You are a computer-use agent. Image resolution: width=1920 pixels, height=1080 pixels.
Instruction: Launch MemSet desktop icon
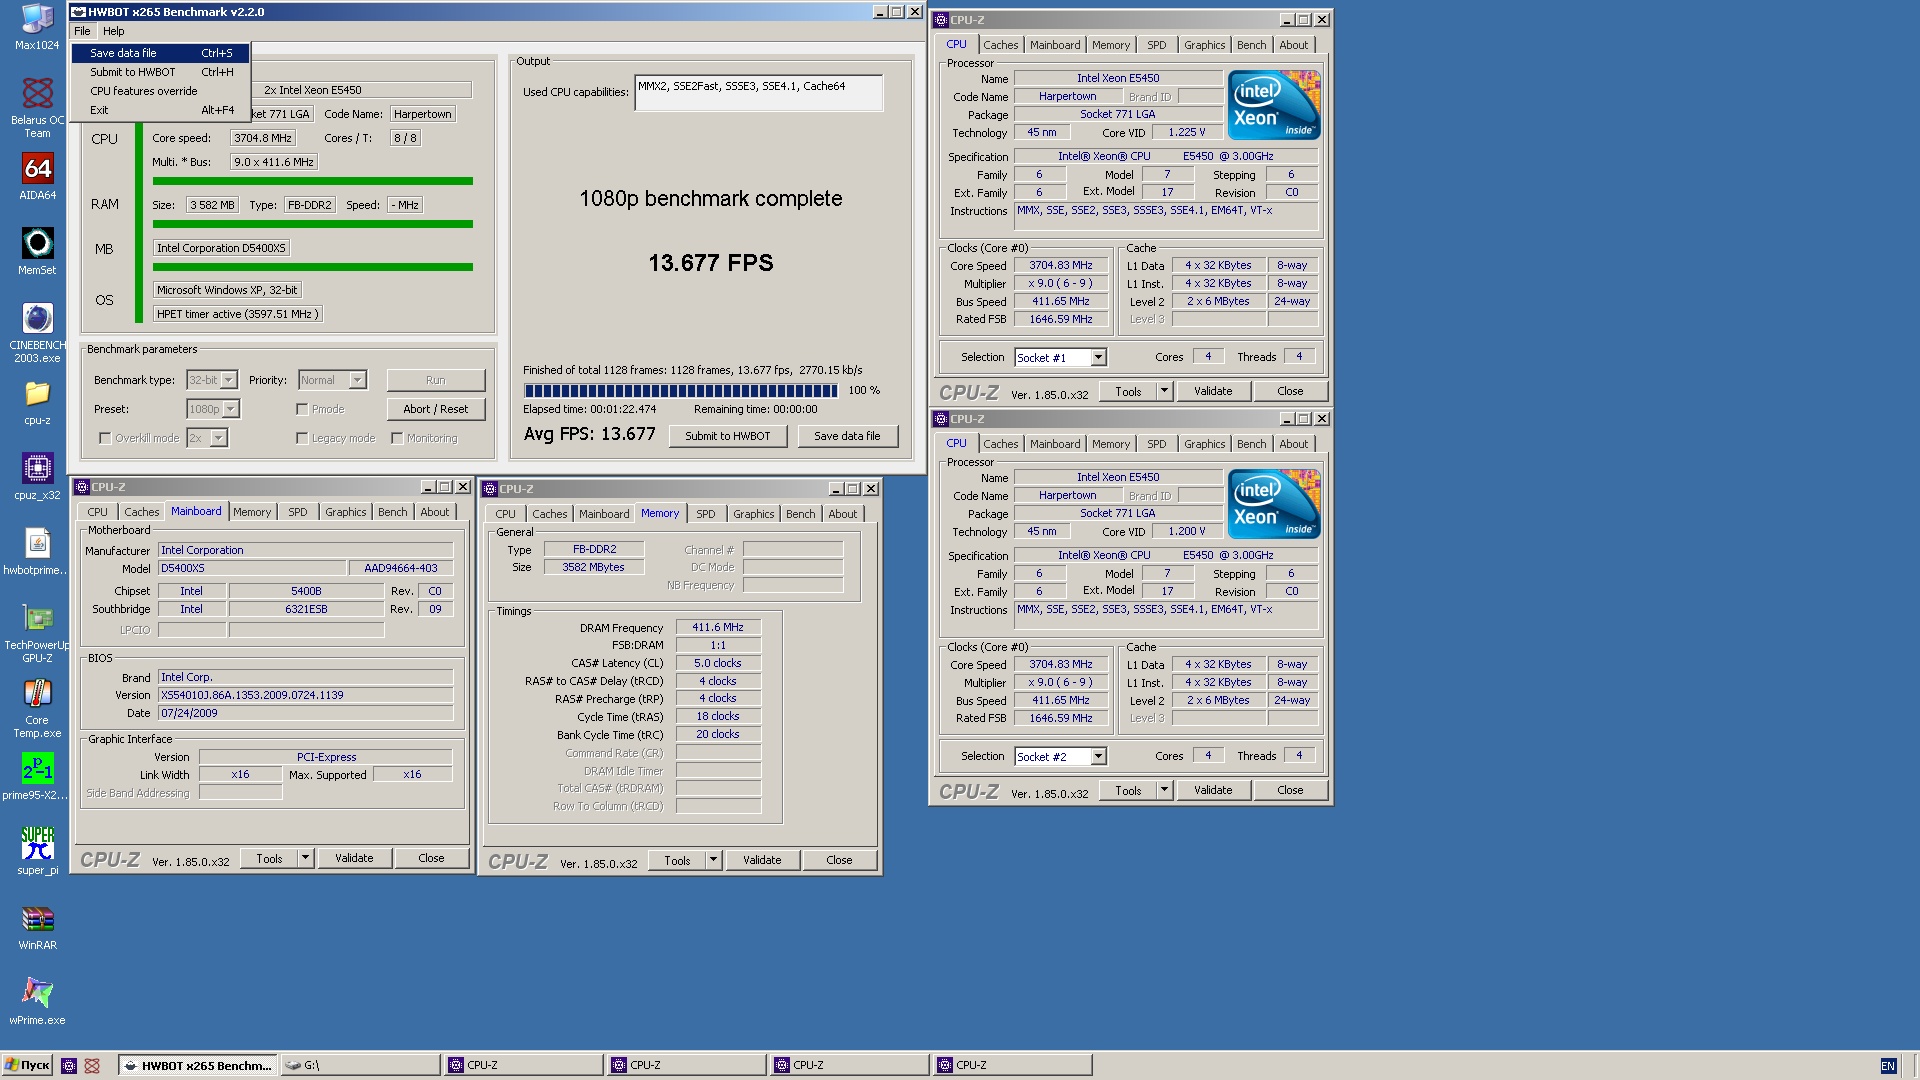pos(37,251)
